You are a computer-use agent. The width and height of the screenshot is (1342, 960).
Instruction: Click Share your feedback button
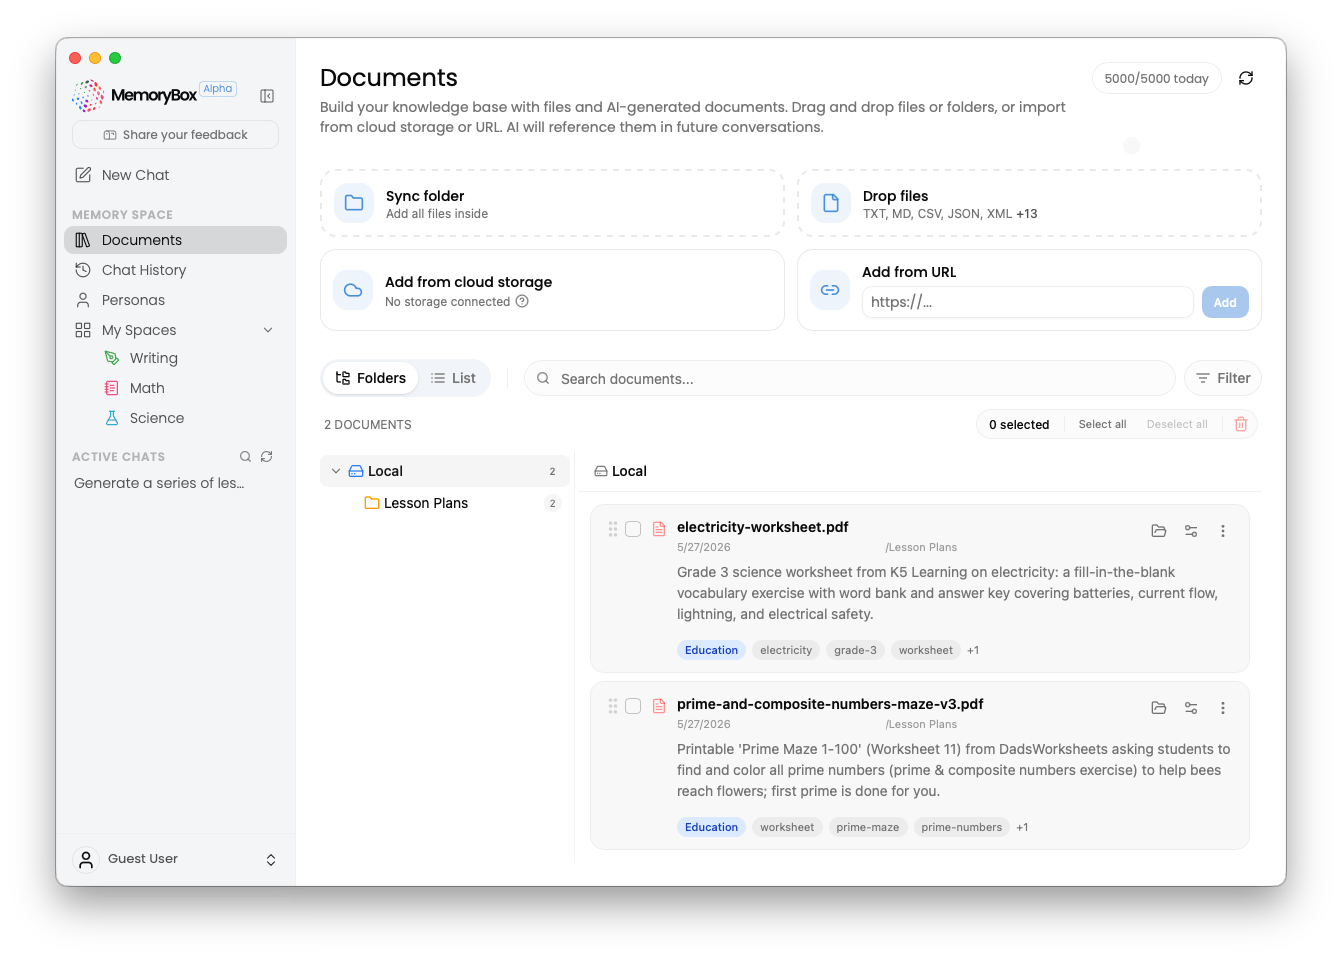pos(175,135)
